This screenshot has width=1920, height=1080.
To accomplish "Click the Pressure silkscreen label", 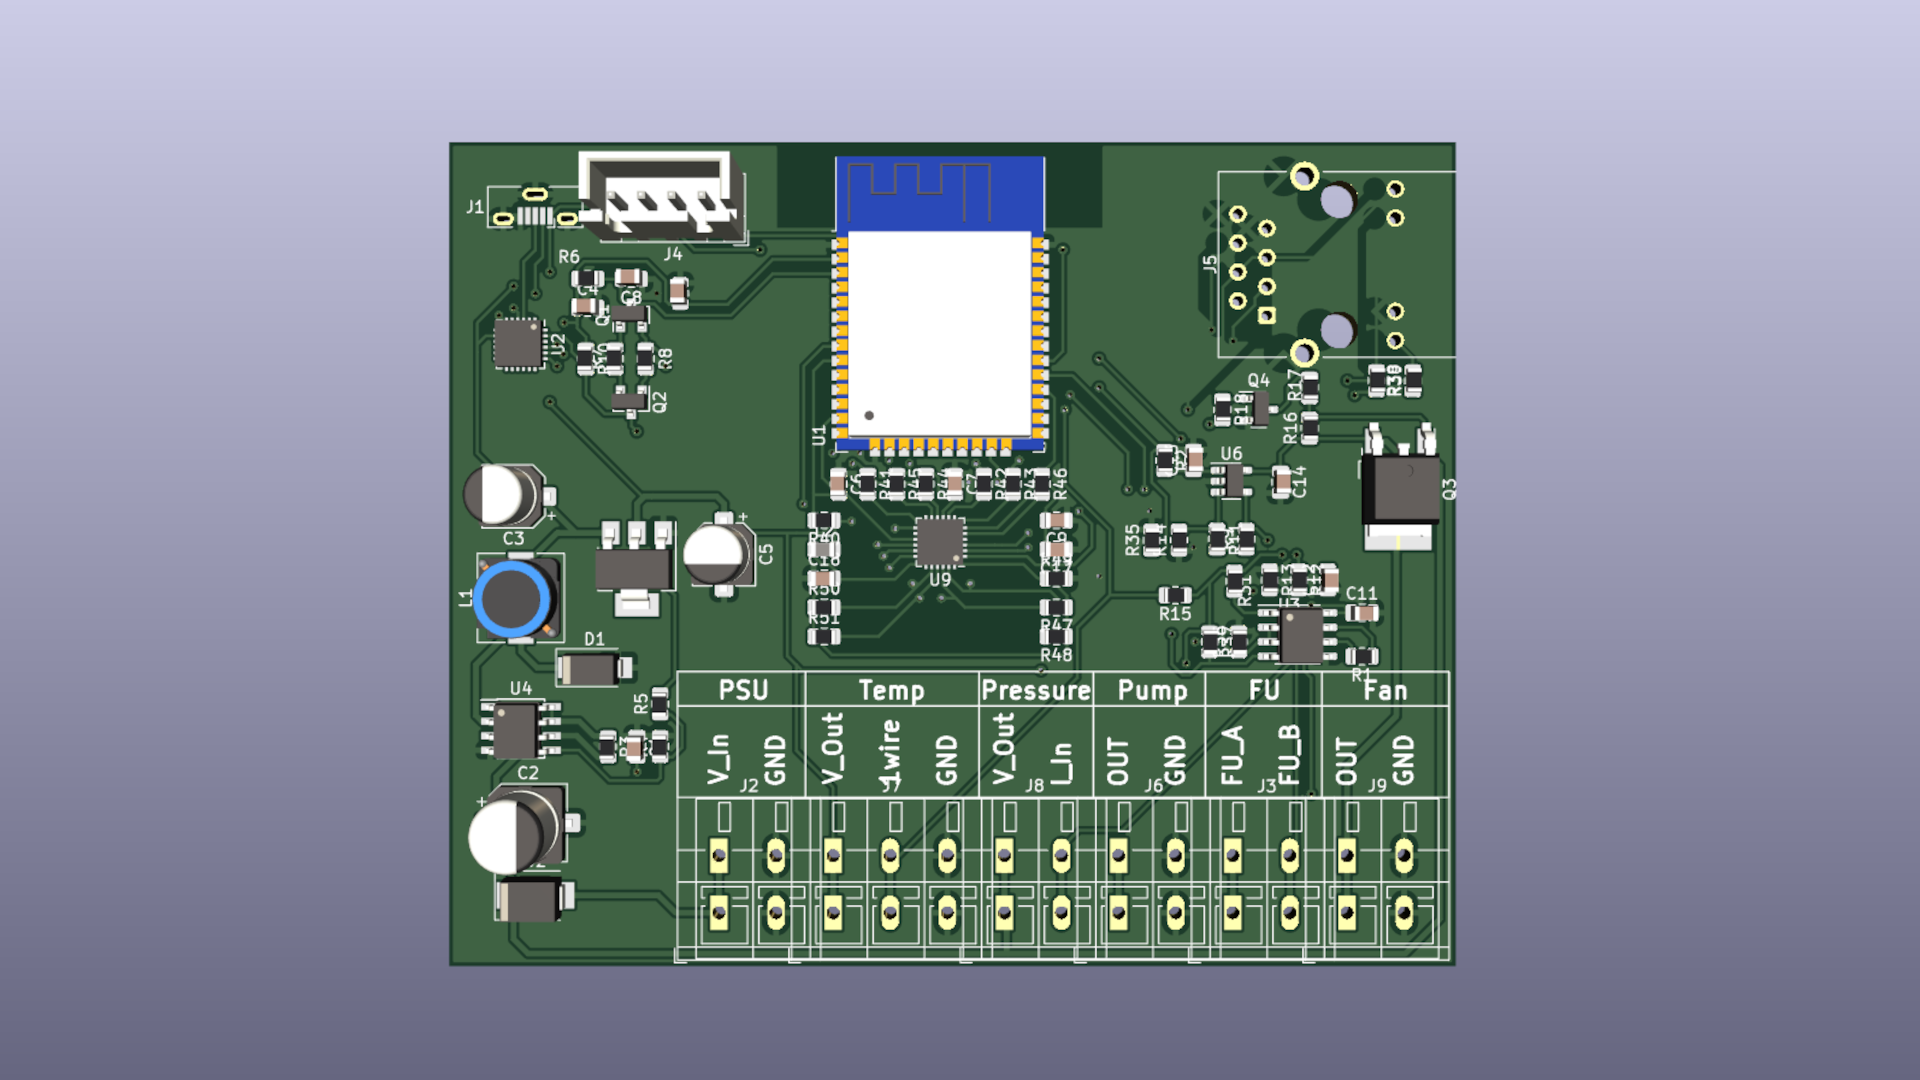I will pos(1035,690).
